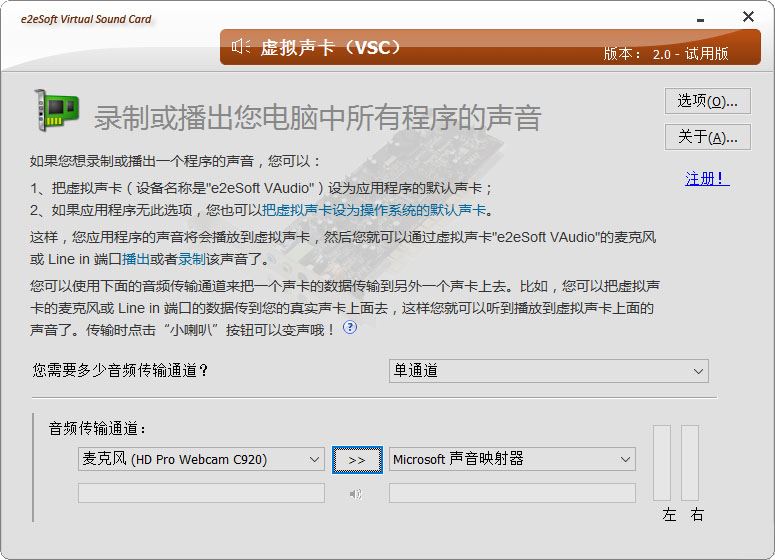Open the help question mark icon
775x560 pixels.
point(349,327)
